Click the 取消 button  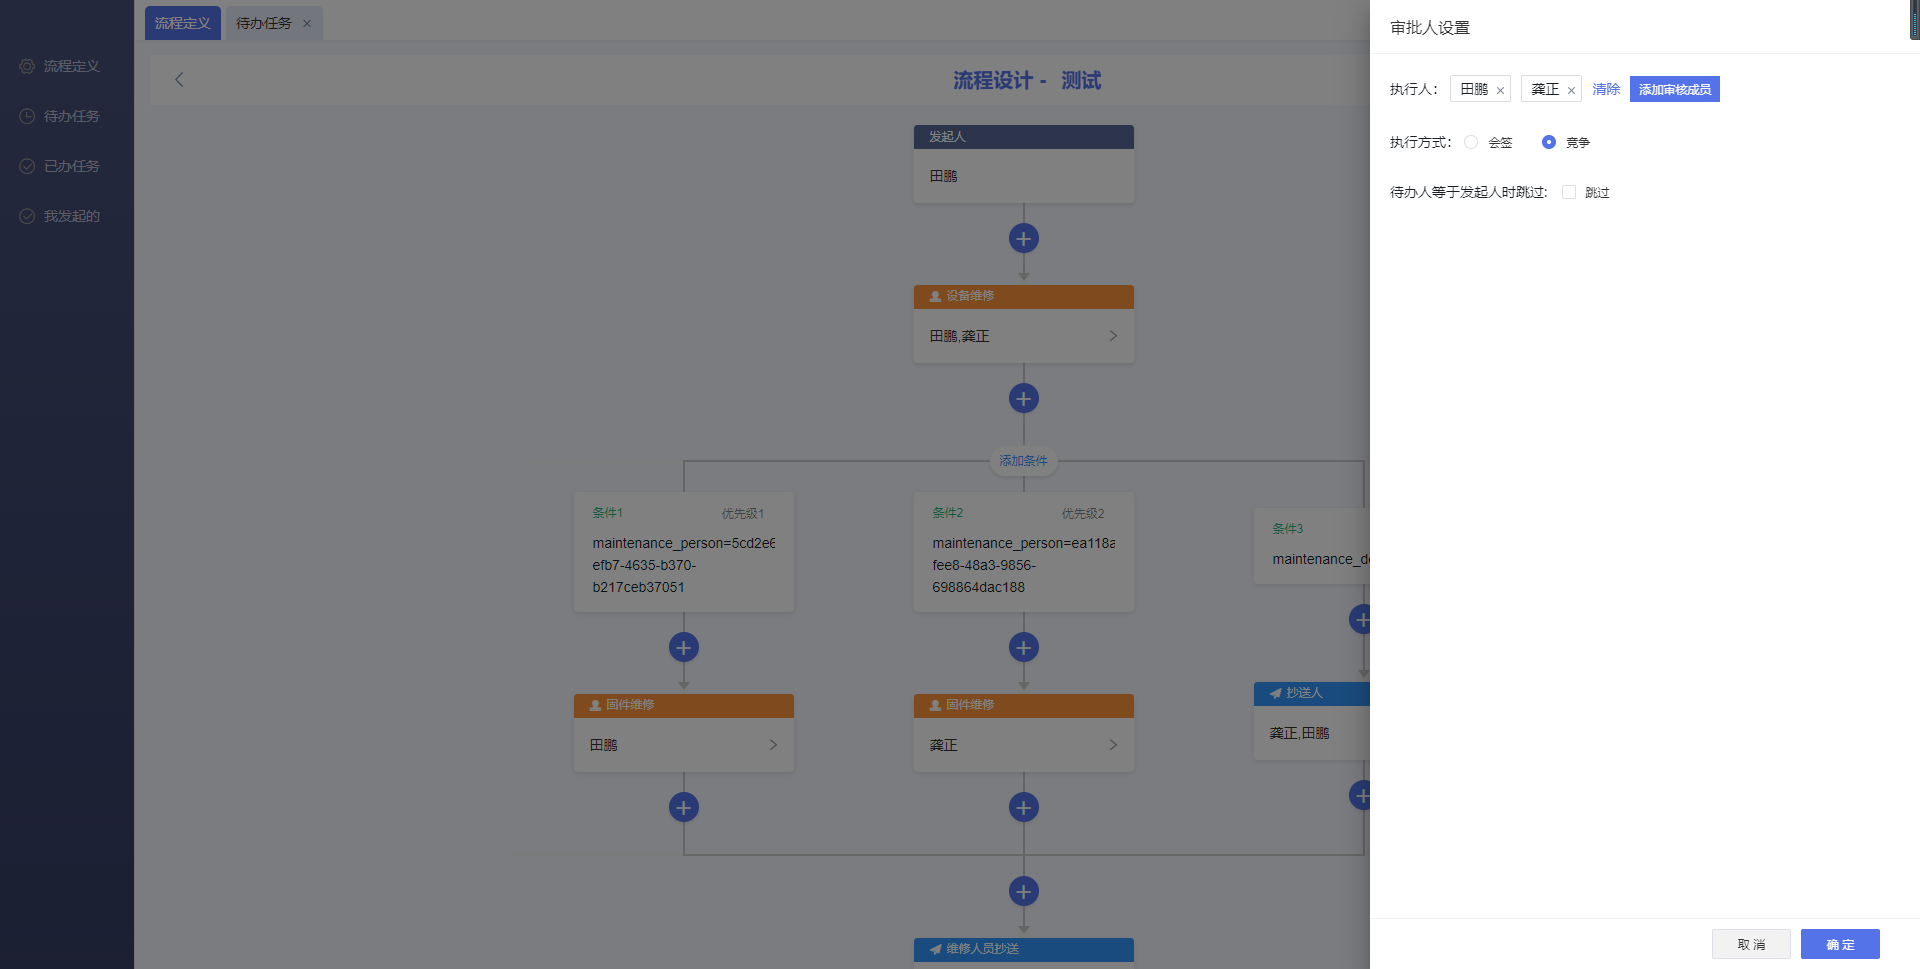point(1751,944)
